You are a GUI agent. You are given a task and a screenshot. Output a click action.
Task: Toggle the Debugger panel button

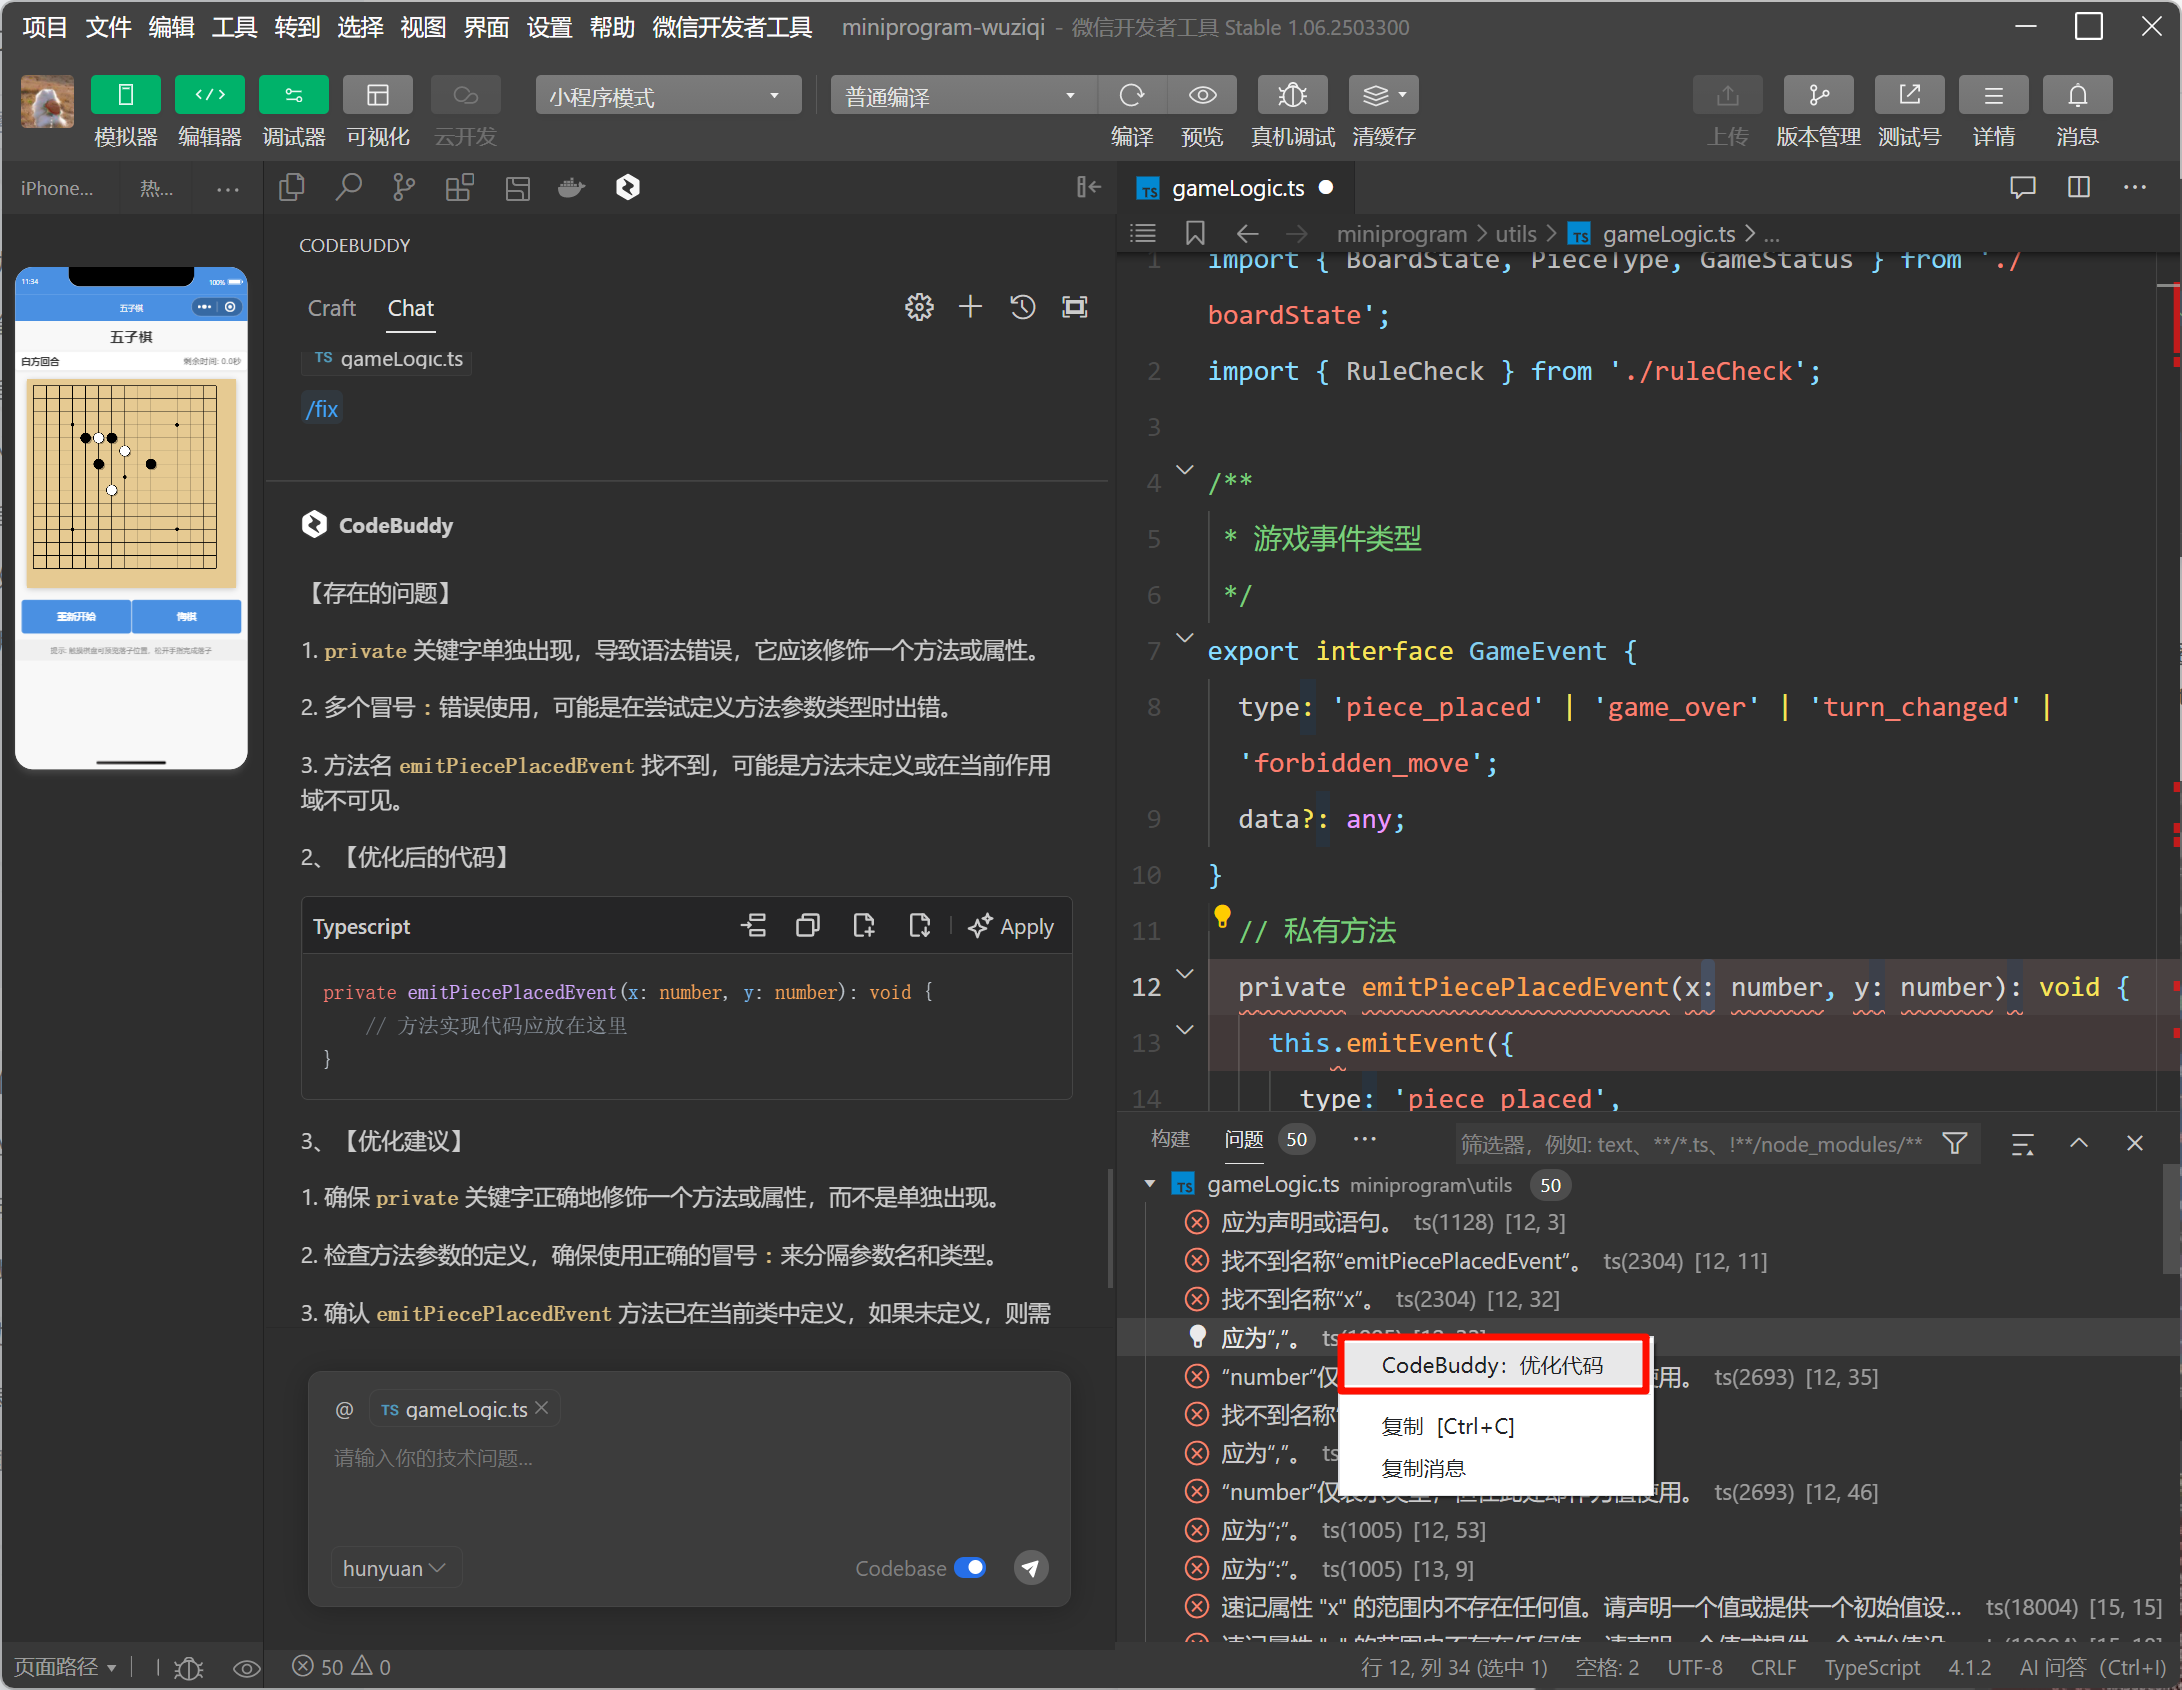(x=293, y=95)
